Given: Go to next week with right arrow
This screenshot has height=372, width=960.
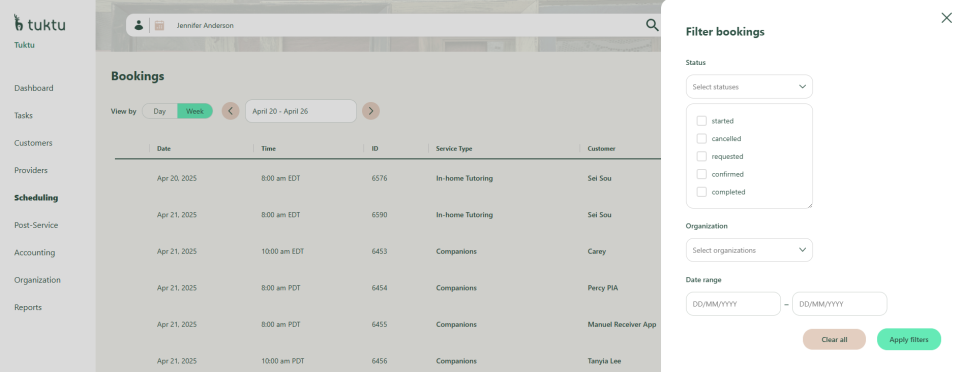Looking at the screenshot, I should pyautogui.click(x=370, y=111).
